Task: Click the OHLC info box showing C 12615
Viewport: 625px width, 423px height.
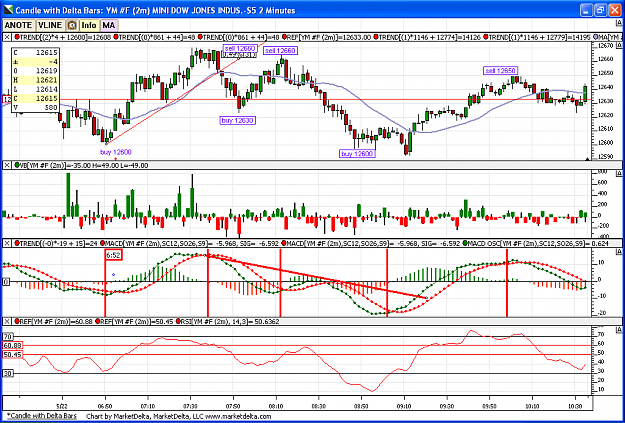Action: tap(36, 79)
